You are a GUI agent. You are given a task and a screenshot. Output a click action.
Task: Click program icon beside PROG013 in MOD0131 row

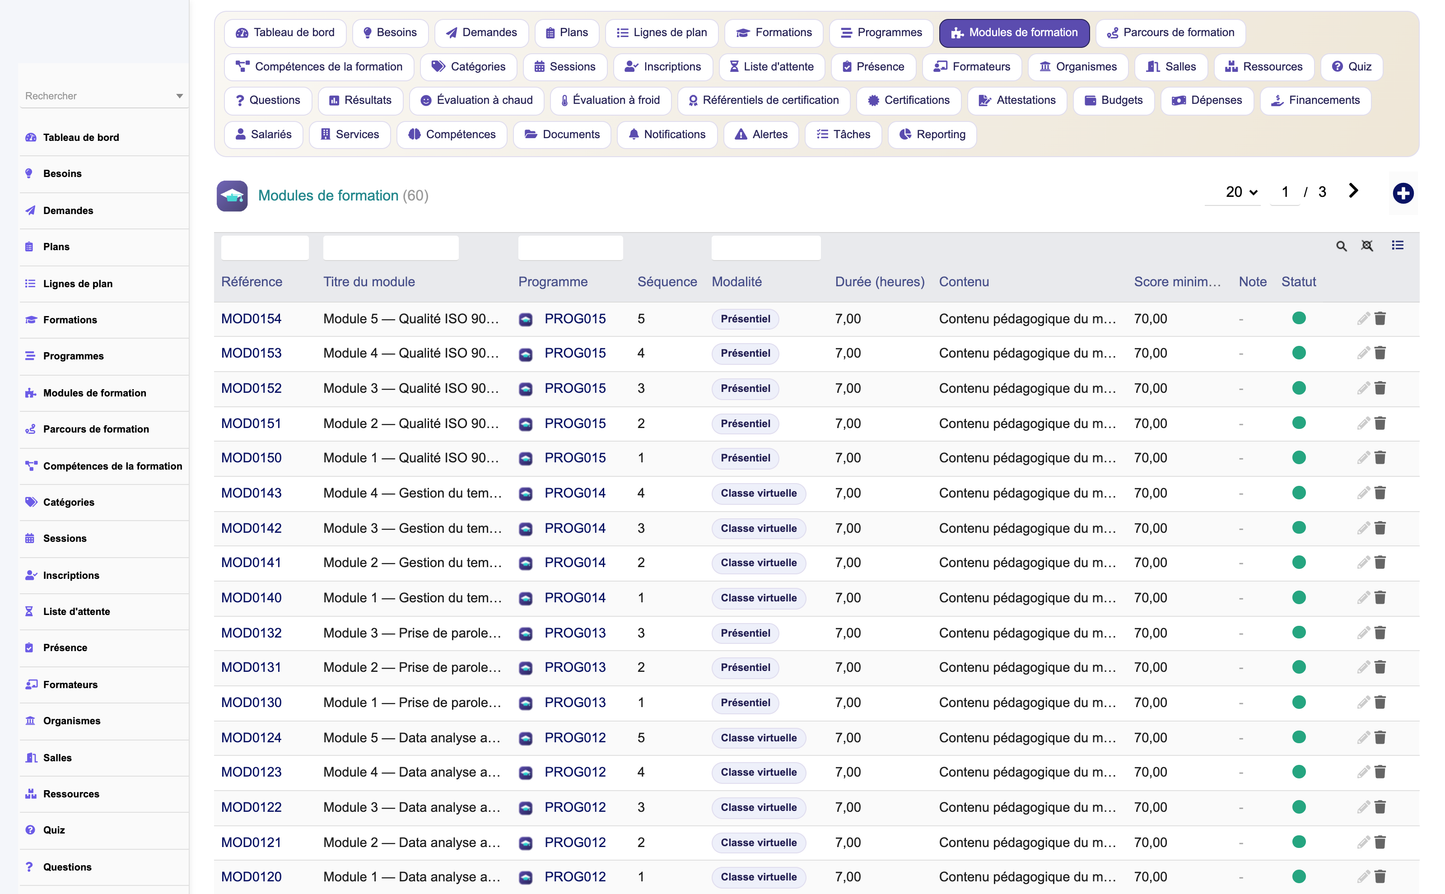click(525, 668)
